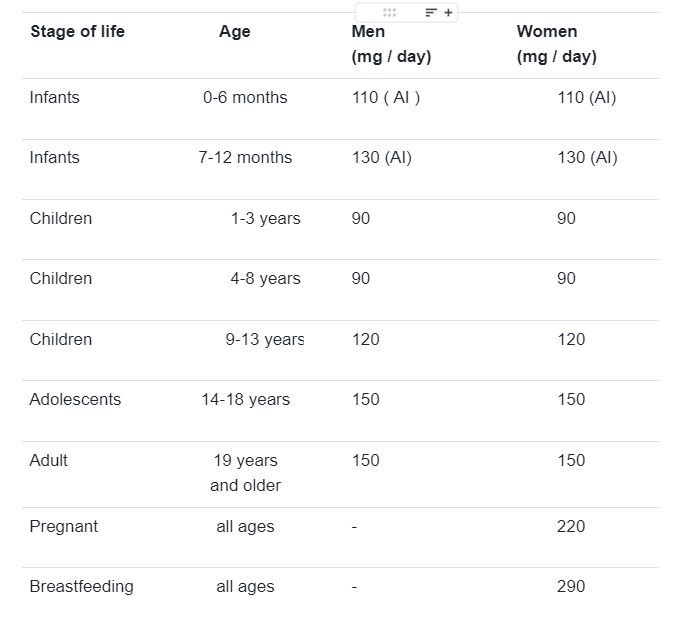This screenshot has width=686, height=631.
Task: Click the 'Pregnant' row label
Action: (64, 527)
